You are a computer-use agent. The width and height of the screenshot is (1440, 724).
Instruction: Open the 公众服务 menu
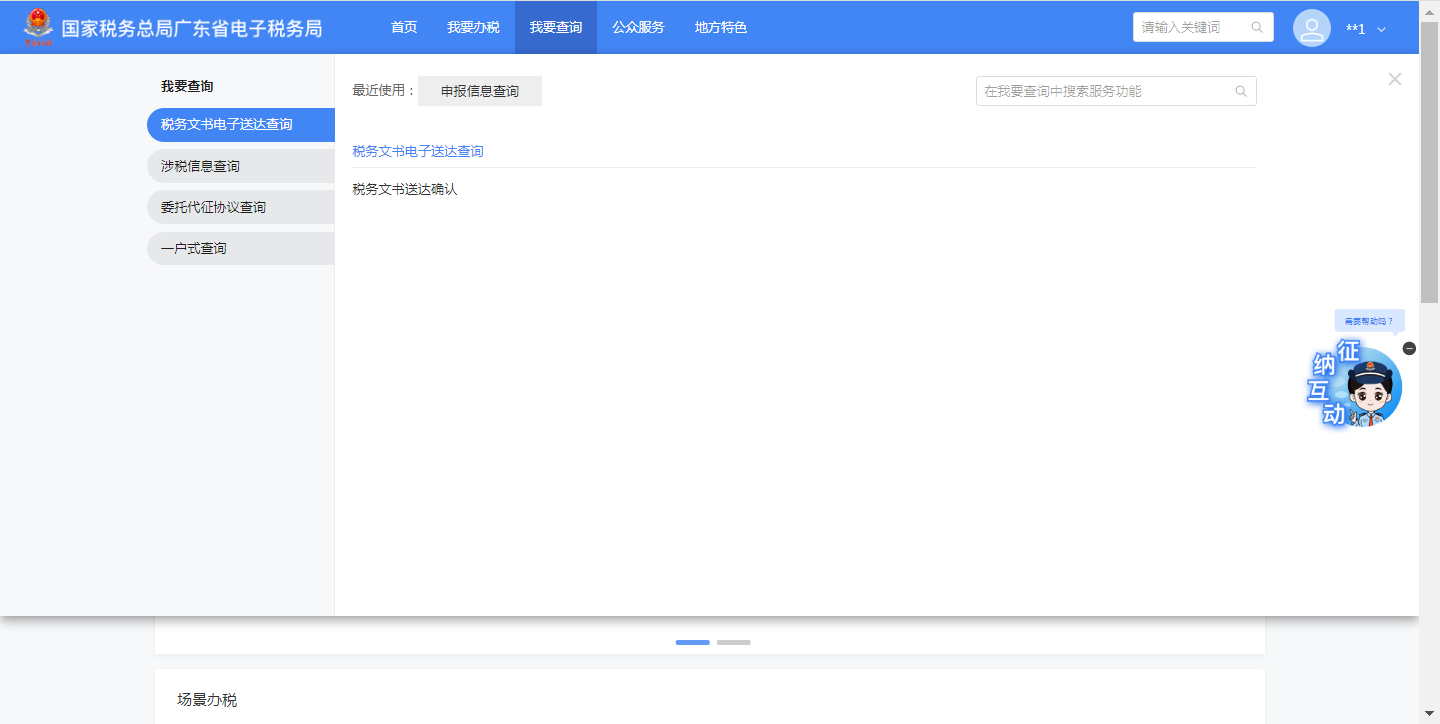638,28
